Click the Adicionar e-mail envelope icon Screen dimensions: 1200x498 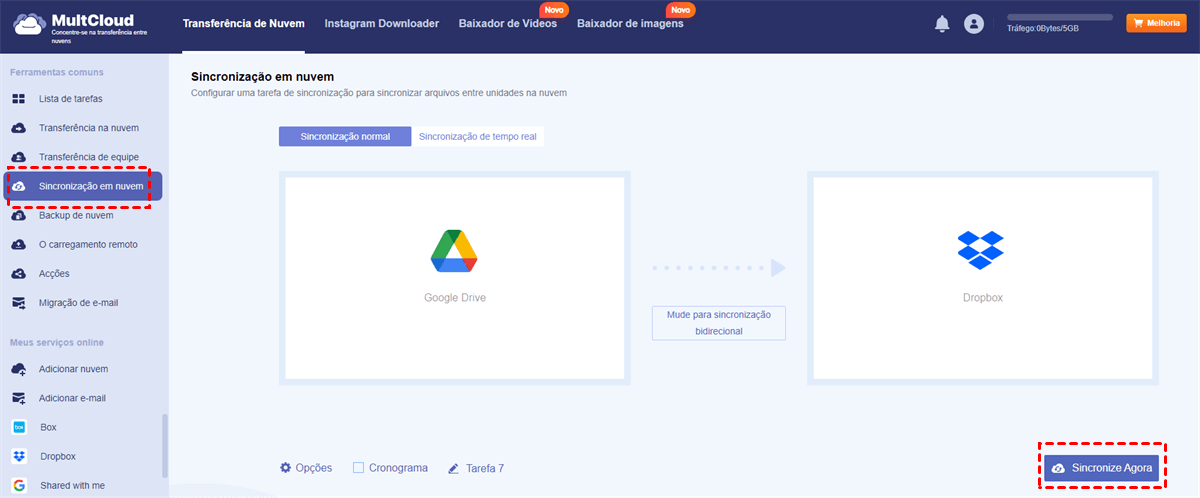(x=19, y=398)
